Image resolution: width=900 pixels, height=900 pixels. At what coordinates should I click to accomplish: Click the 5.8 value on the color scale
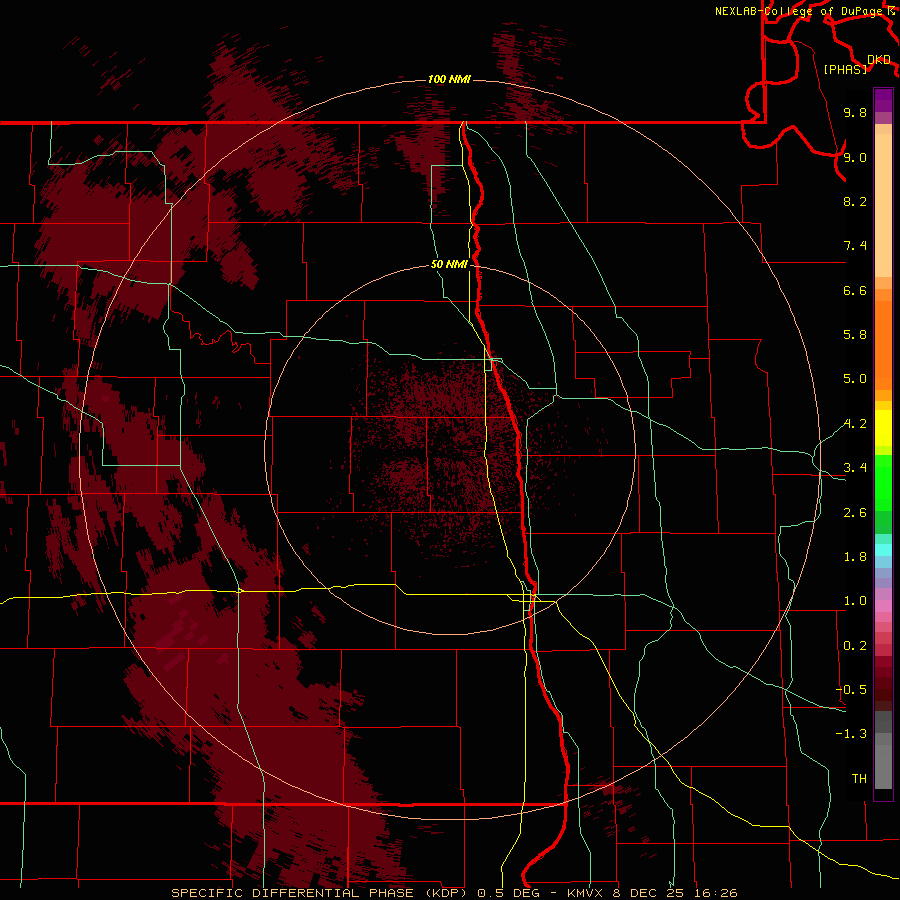[x=855, y=335]
